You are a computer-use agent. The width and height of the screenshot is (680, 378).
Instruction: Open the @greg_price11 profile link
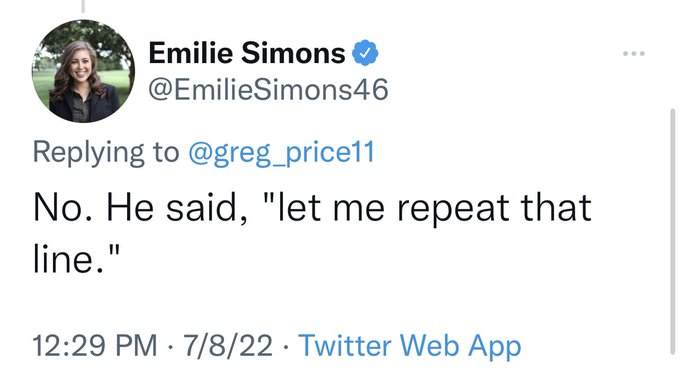click(281, 153)
